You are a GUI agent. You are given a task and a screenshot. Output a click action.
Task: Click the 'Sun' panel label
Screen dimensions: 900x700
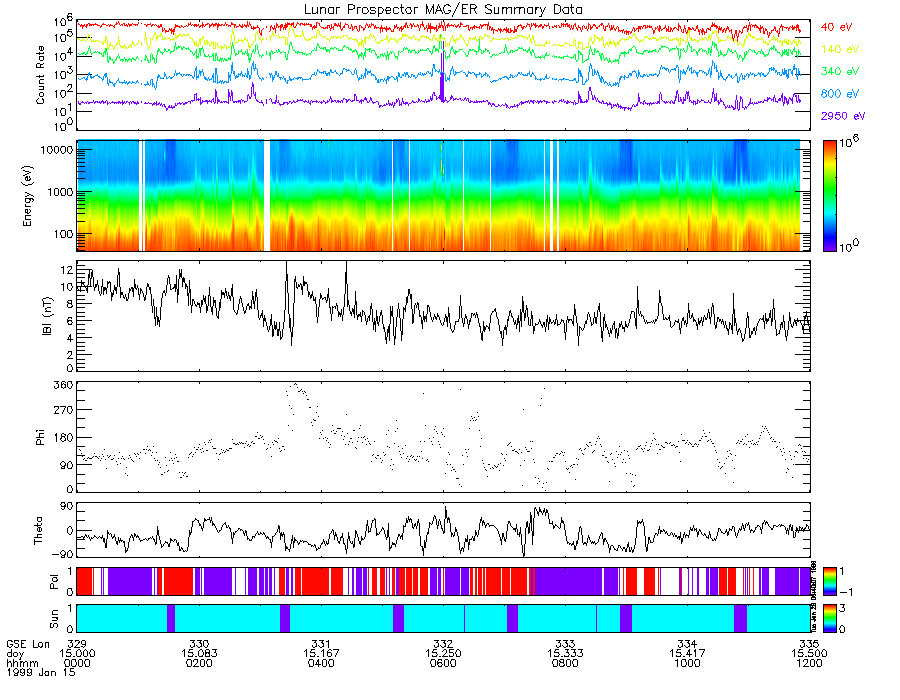click(54, 619)
